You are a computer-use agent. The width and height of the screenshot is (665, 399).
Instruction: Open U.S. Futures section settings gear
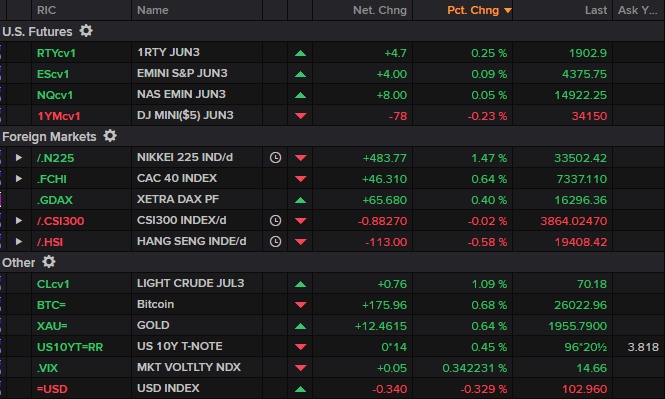click(x=86, y=31)
